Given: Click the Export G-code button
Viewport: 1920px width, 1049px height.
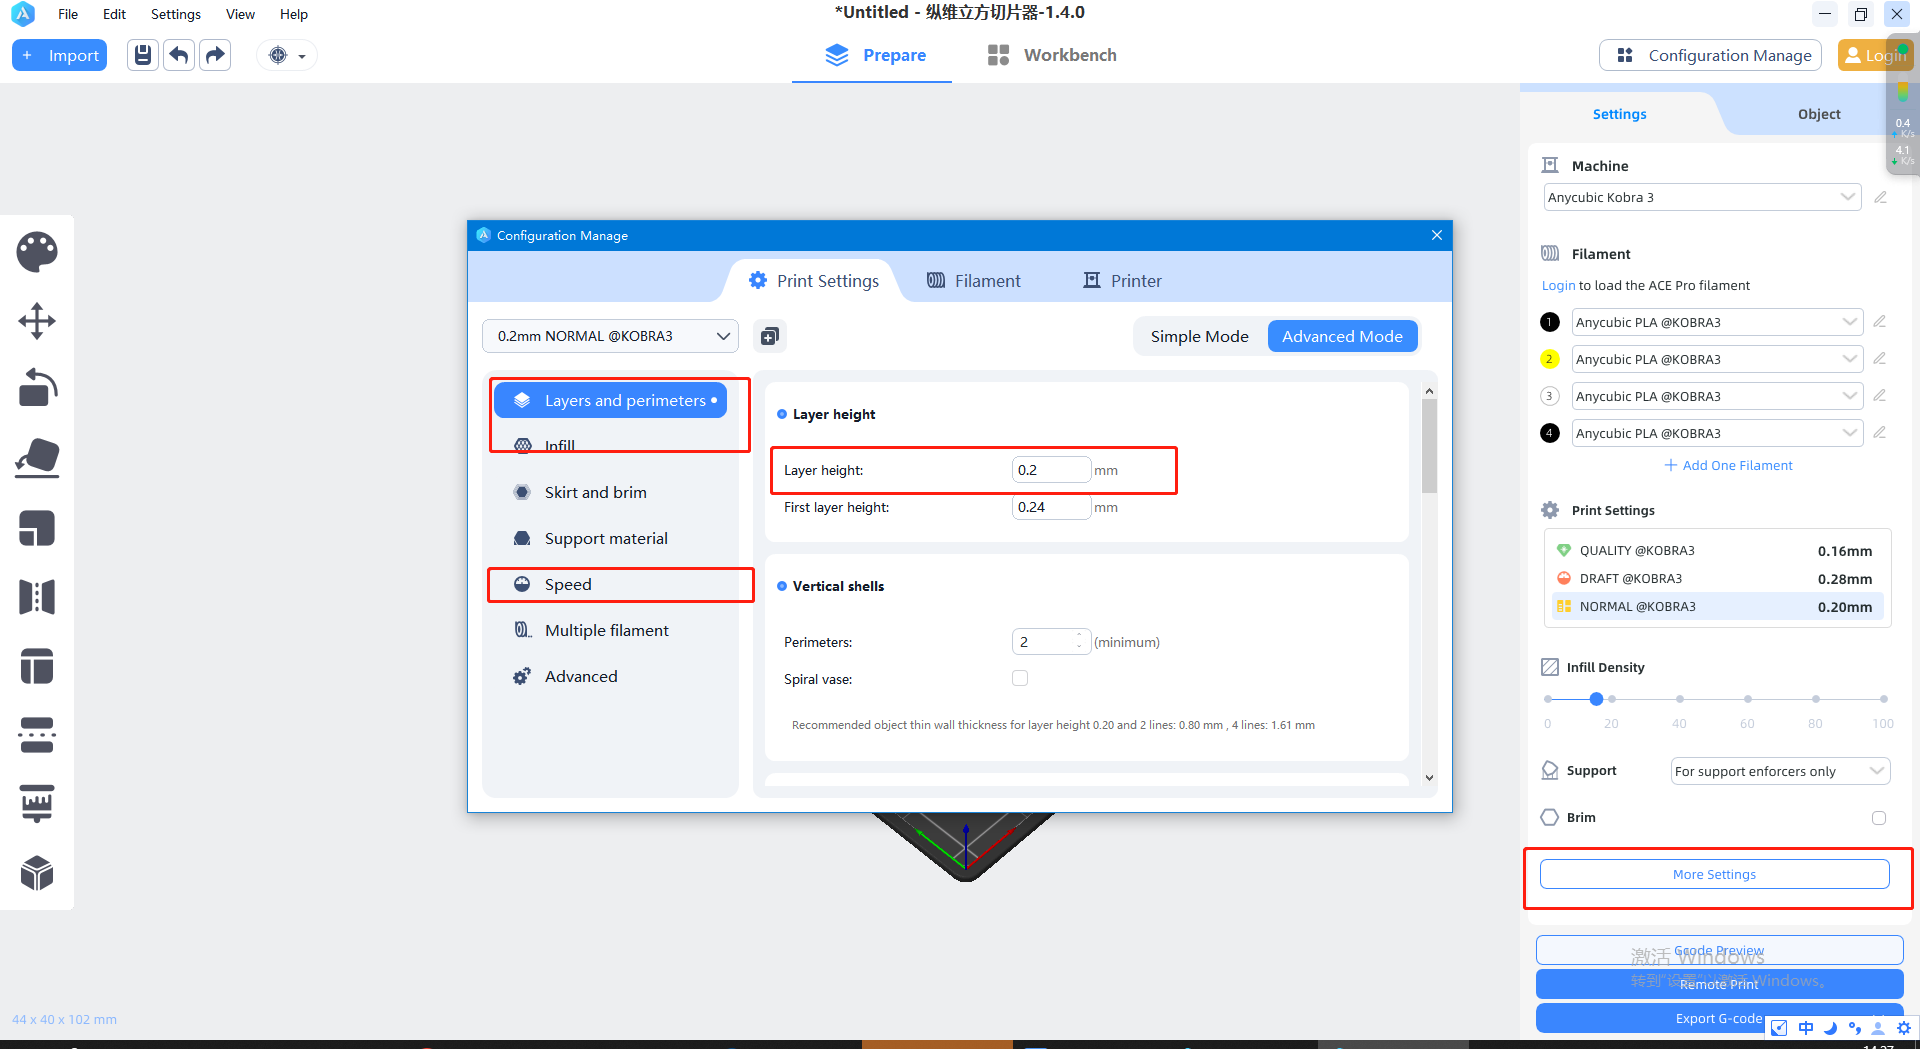Looking at the screenshot, I should [1719, 1018].
